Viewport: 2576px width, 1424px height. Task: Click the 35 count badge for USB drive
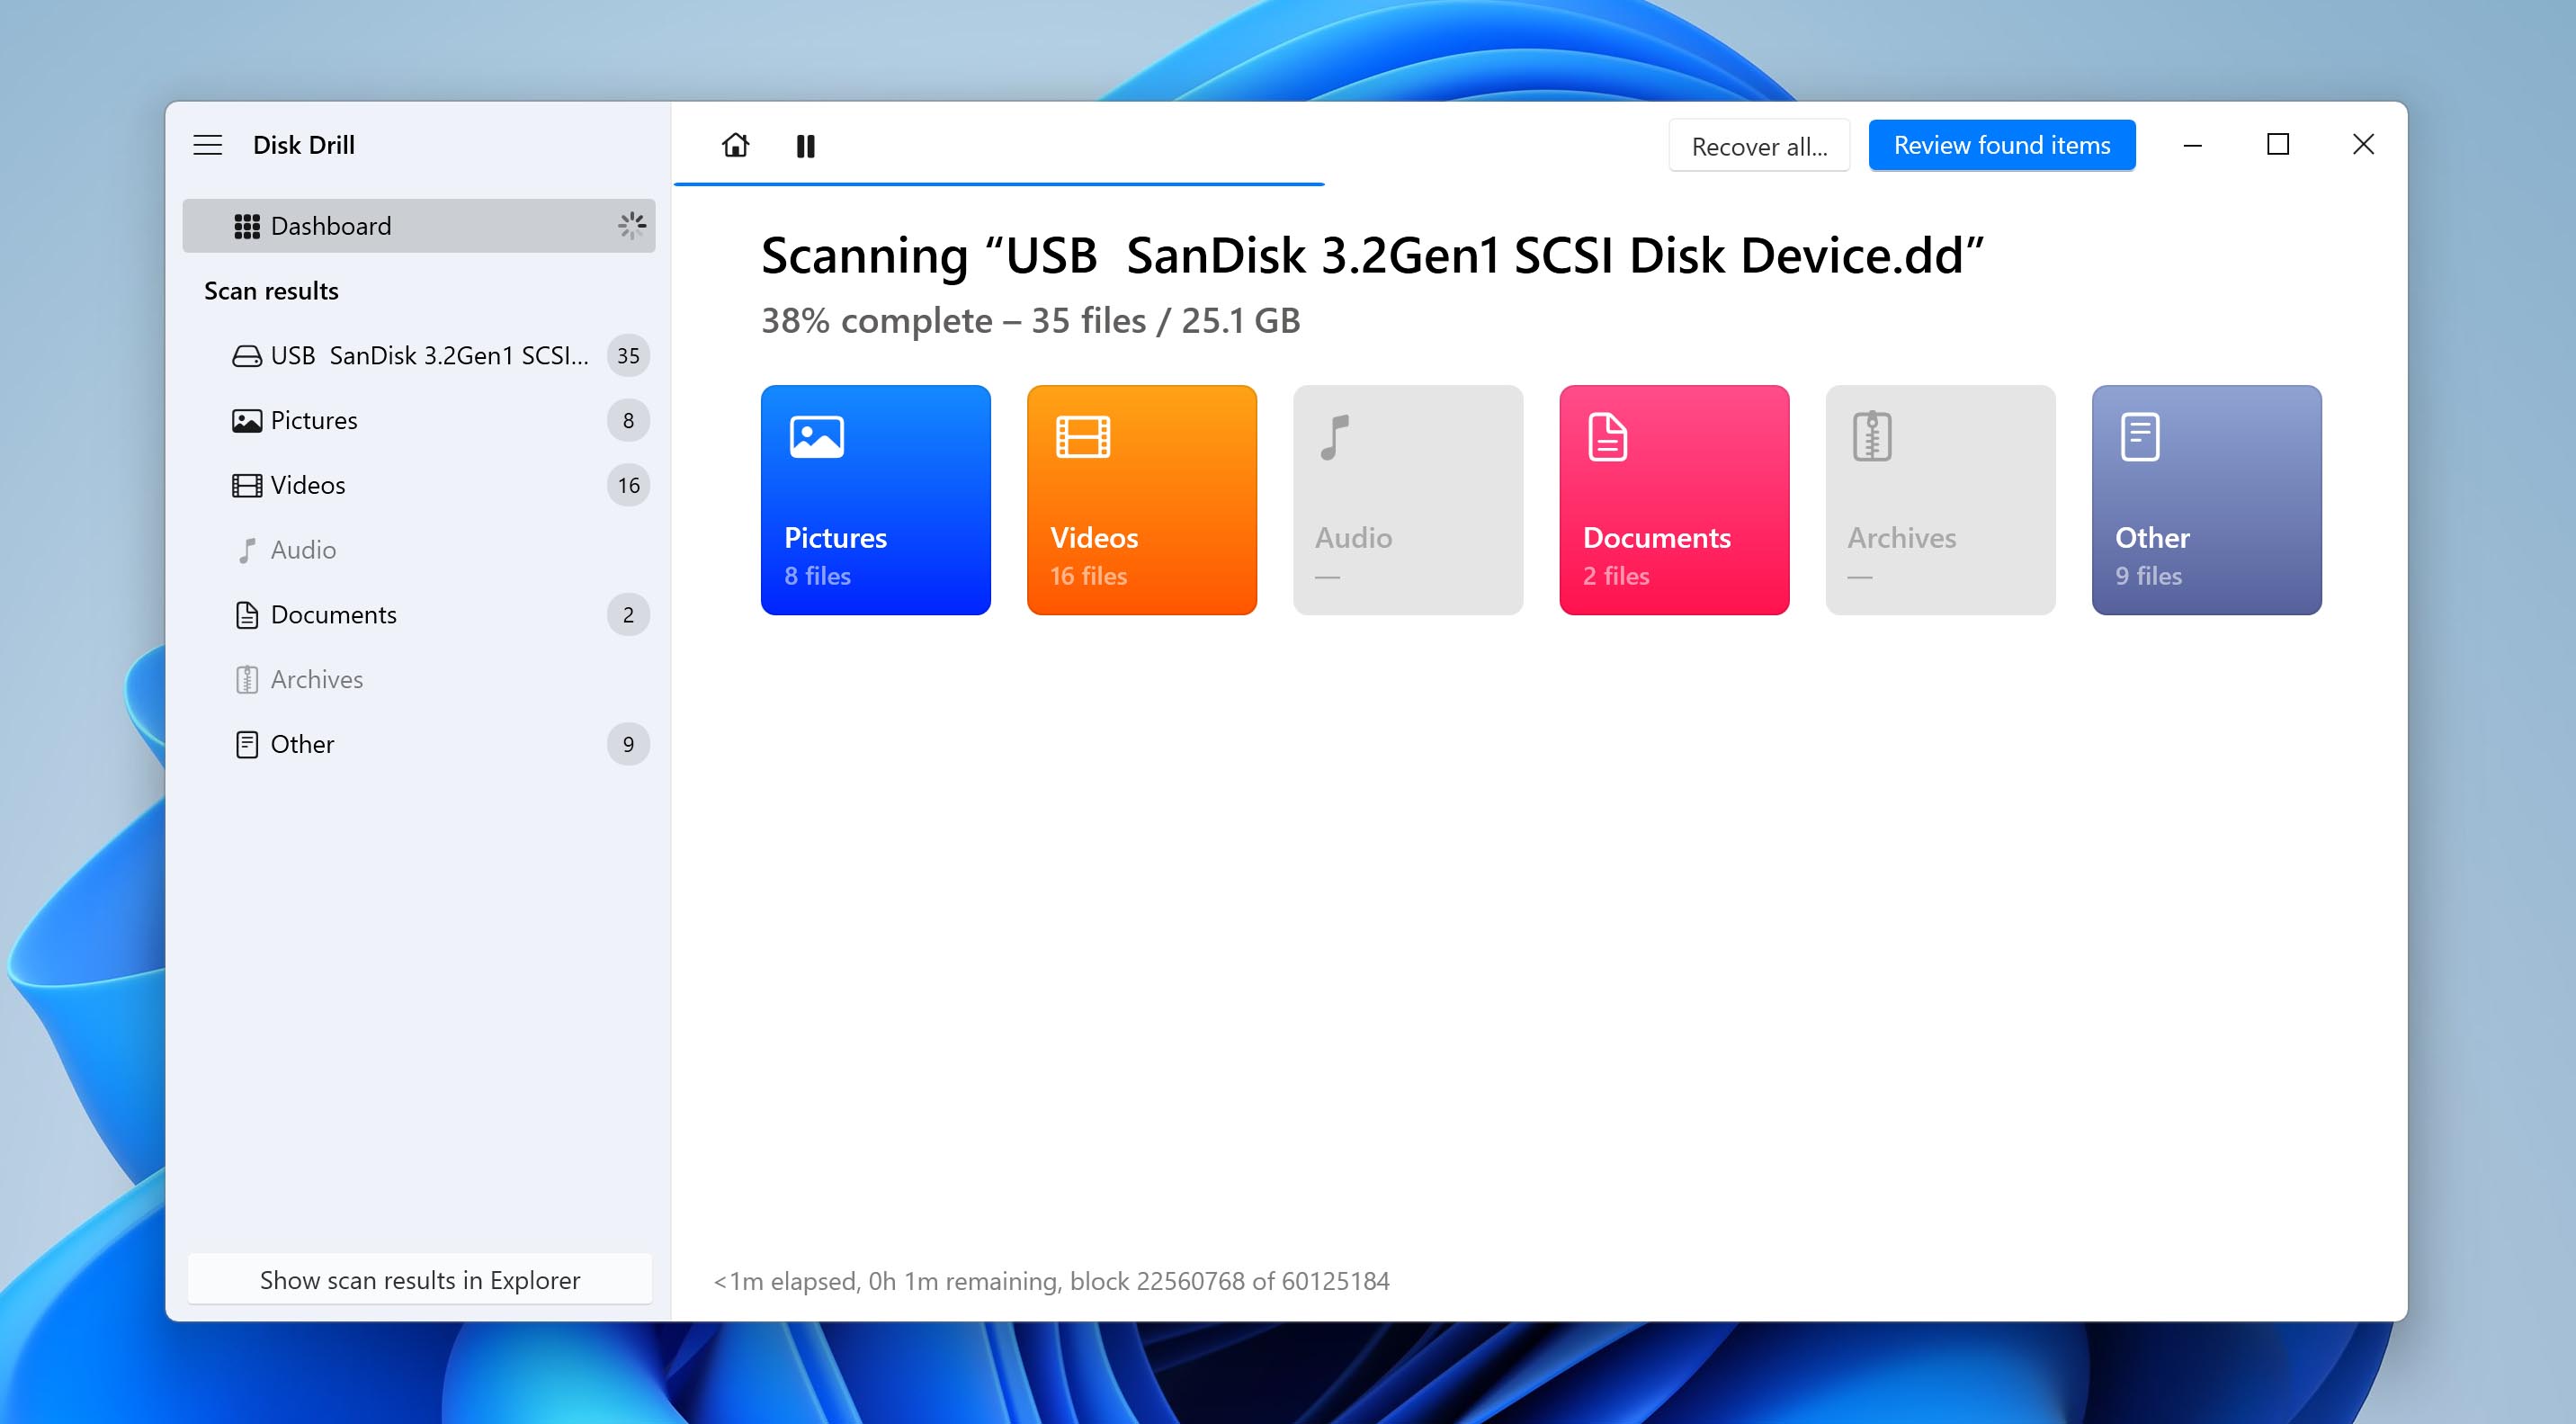pyautogui.click(x=628, y=356)
